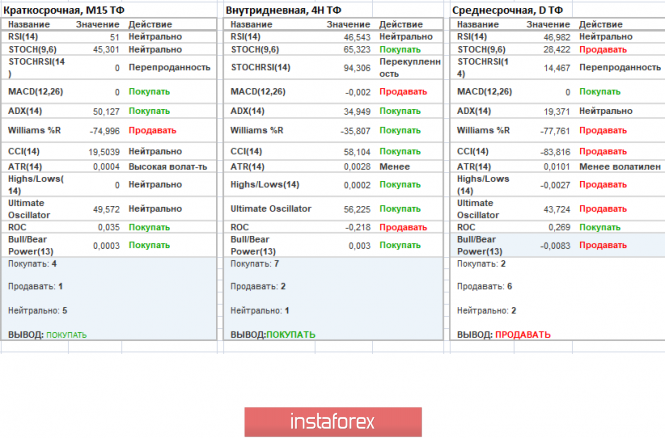The image size is (665, 438).
Task: Click Ultimate Oscillator value 56,225
Action: click(357, 209)
